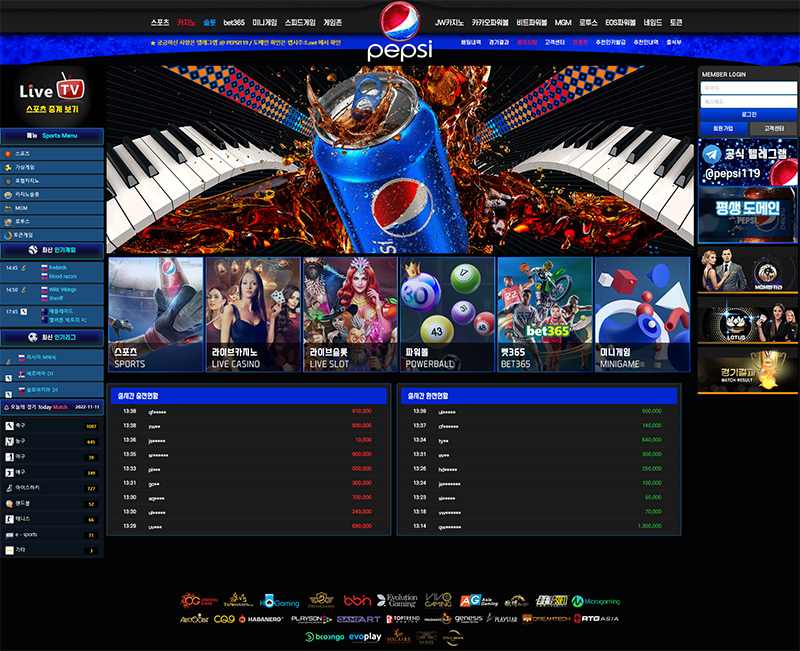Click the Asia Gaming AG logo
This screenshot has height=651, width=800.
pyautogui.click(x=479, y=601)
